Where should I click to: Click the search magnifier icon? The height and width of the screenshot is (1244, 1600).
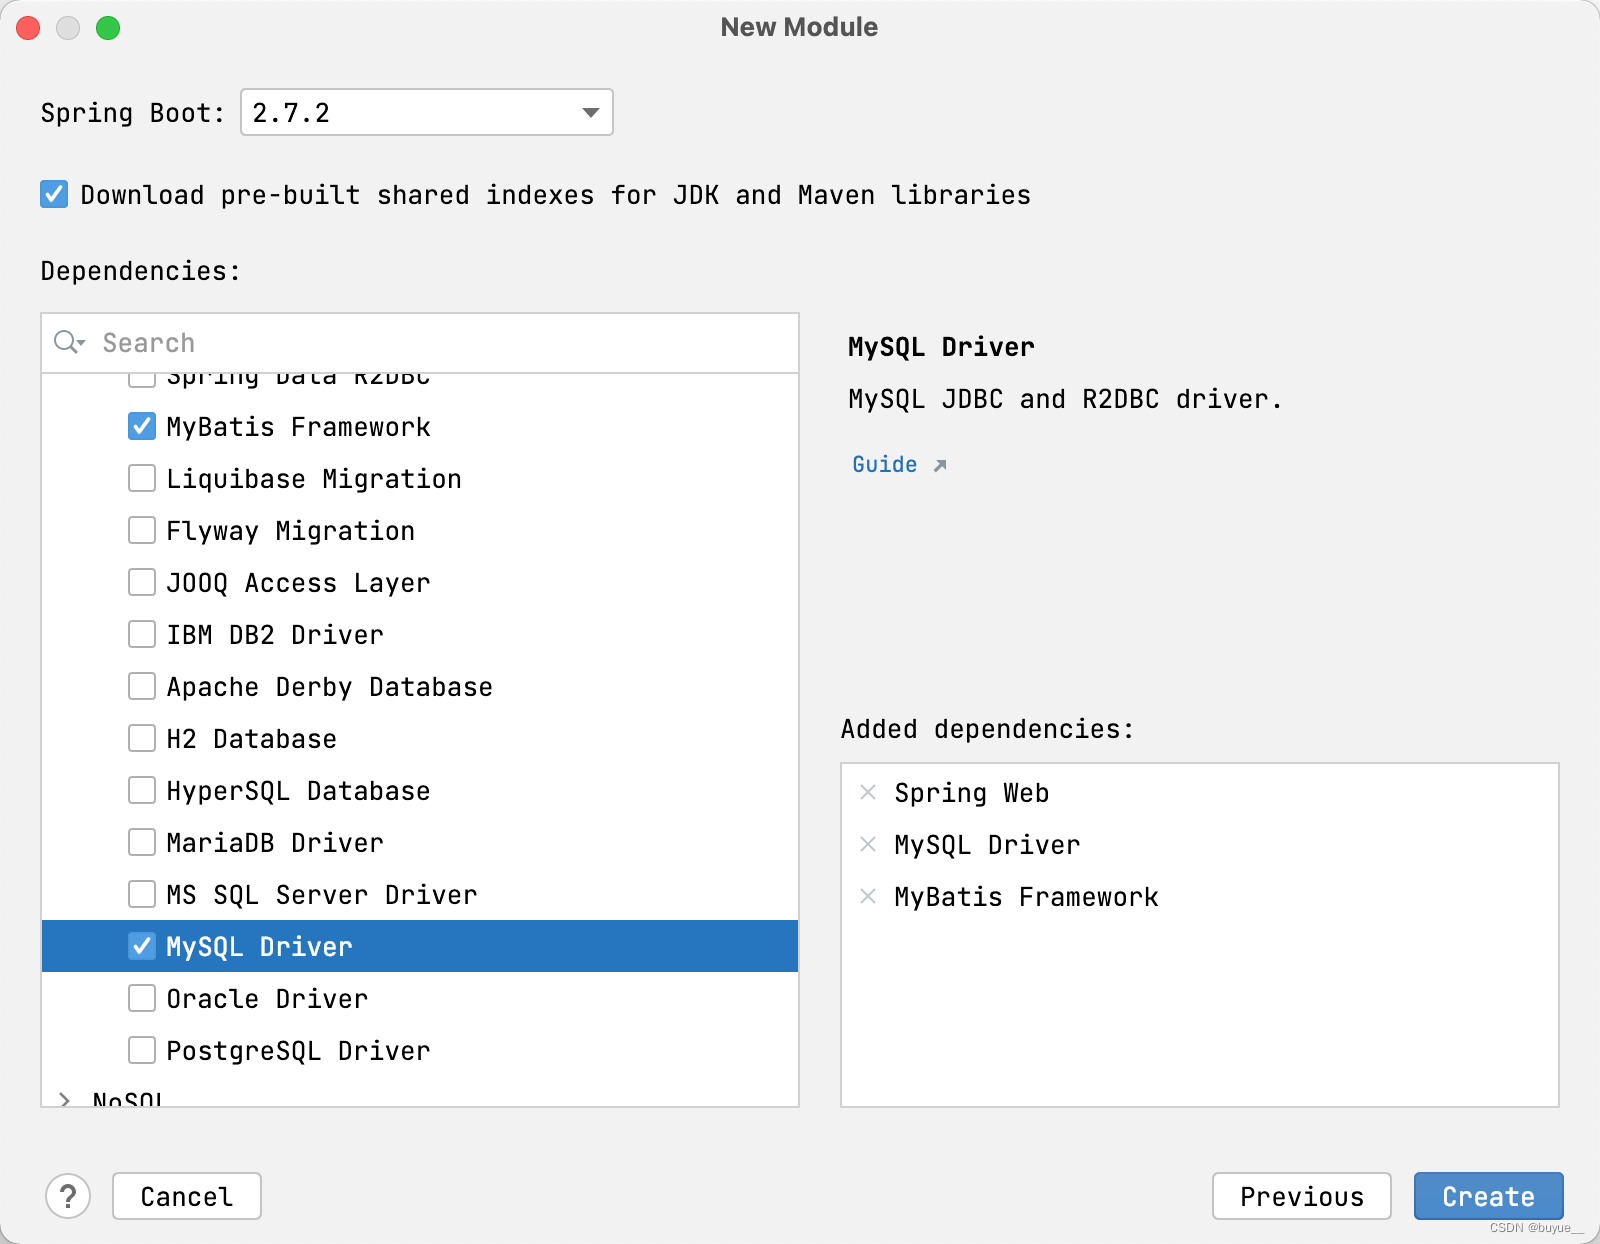point(63,343)
